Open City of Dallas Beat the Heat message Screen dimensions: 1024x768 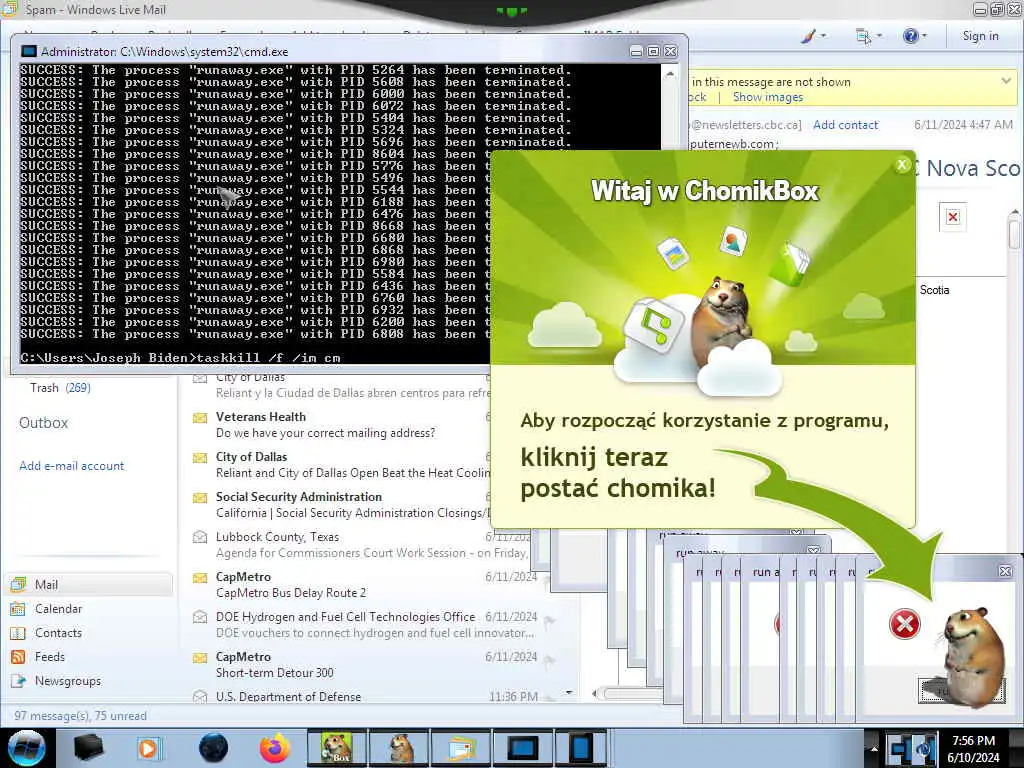click(340, 465)
